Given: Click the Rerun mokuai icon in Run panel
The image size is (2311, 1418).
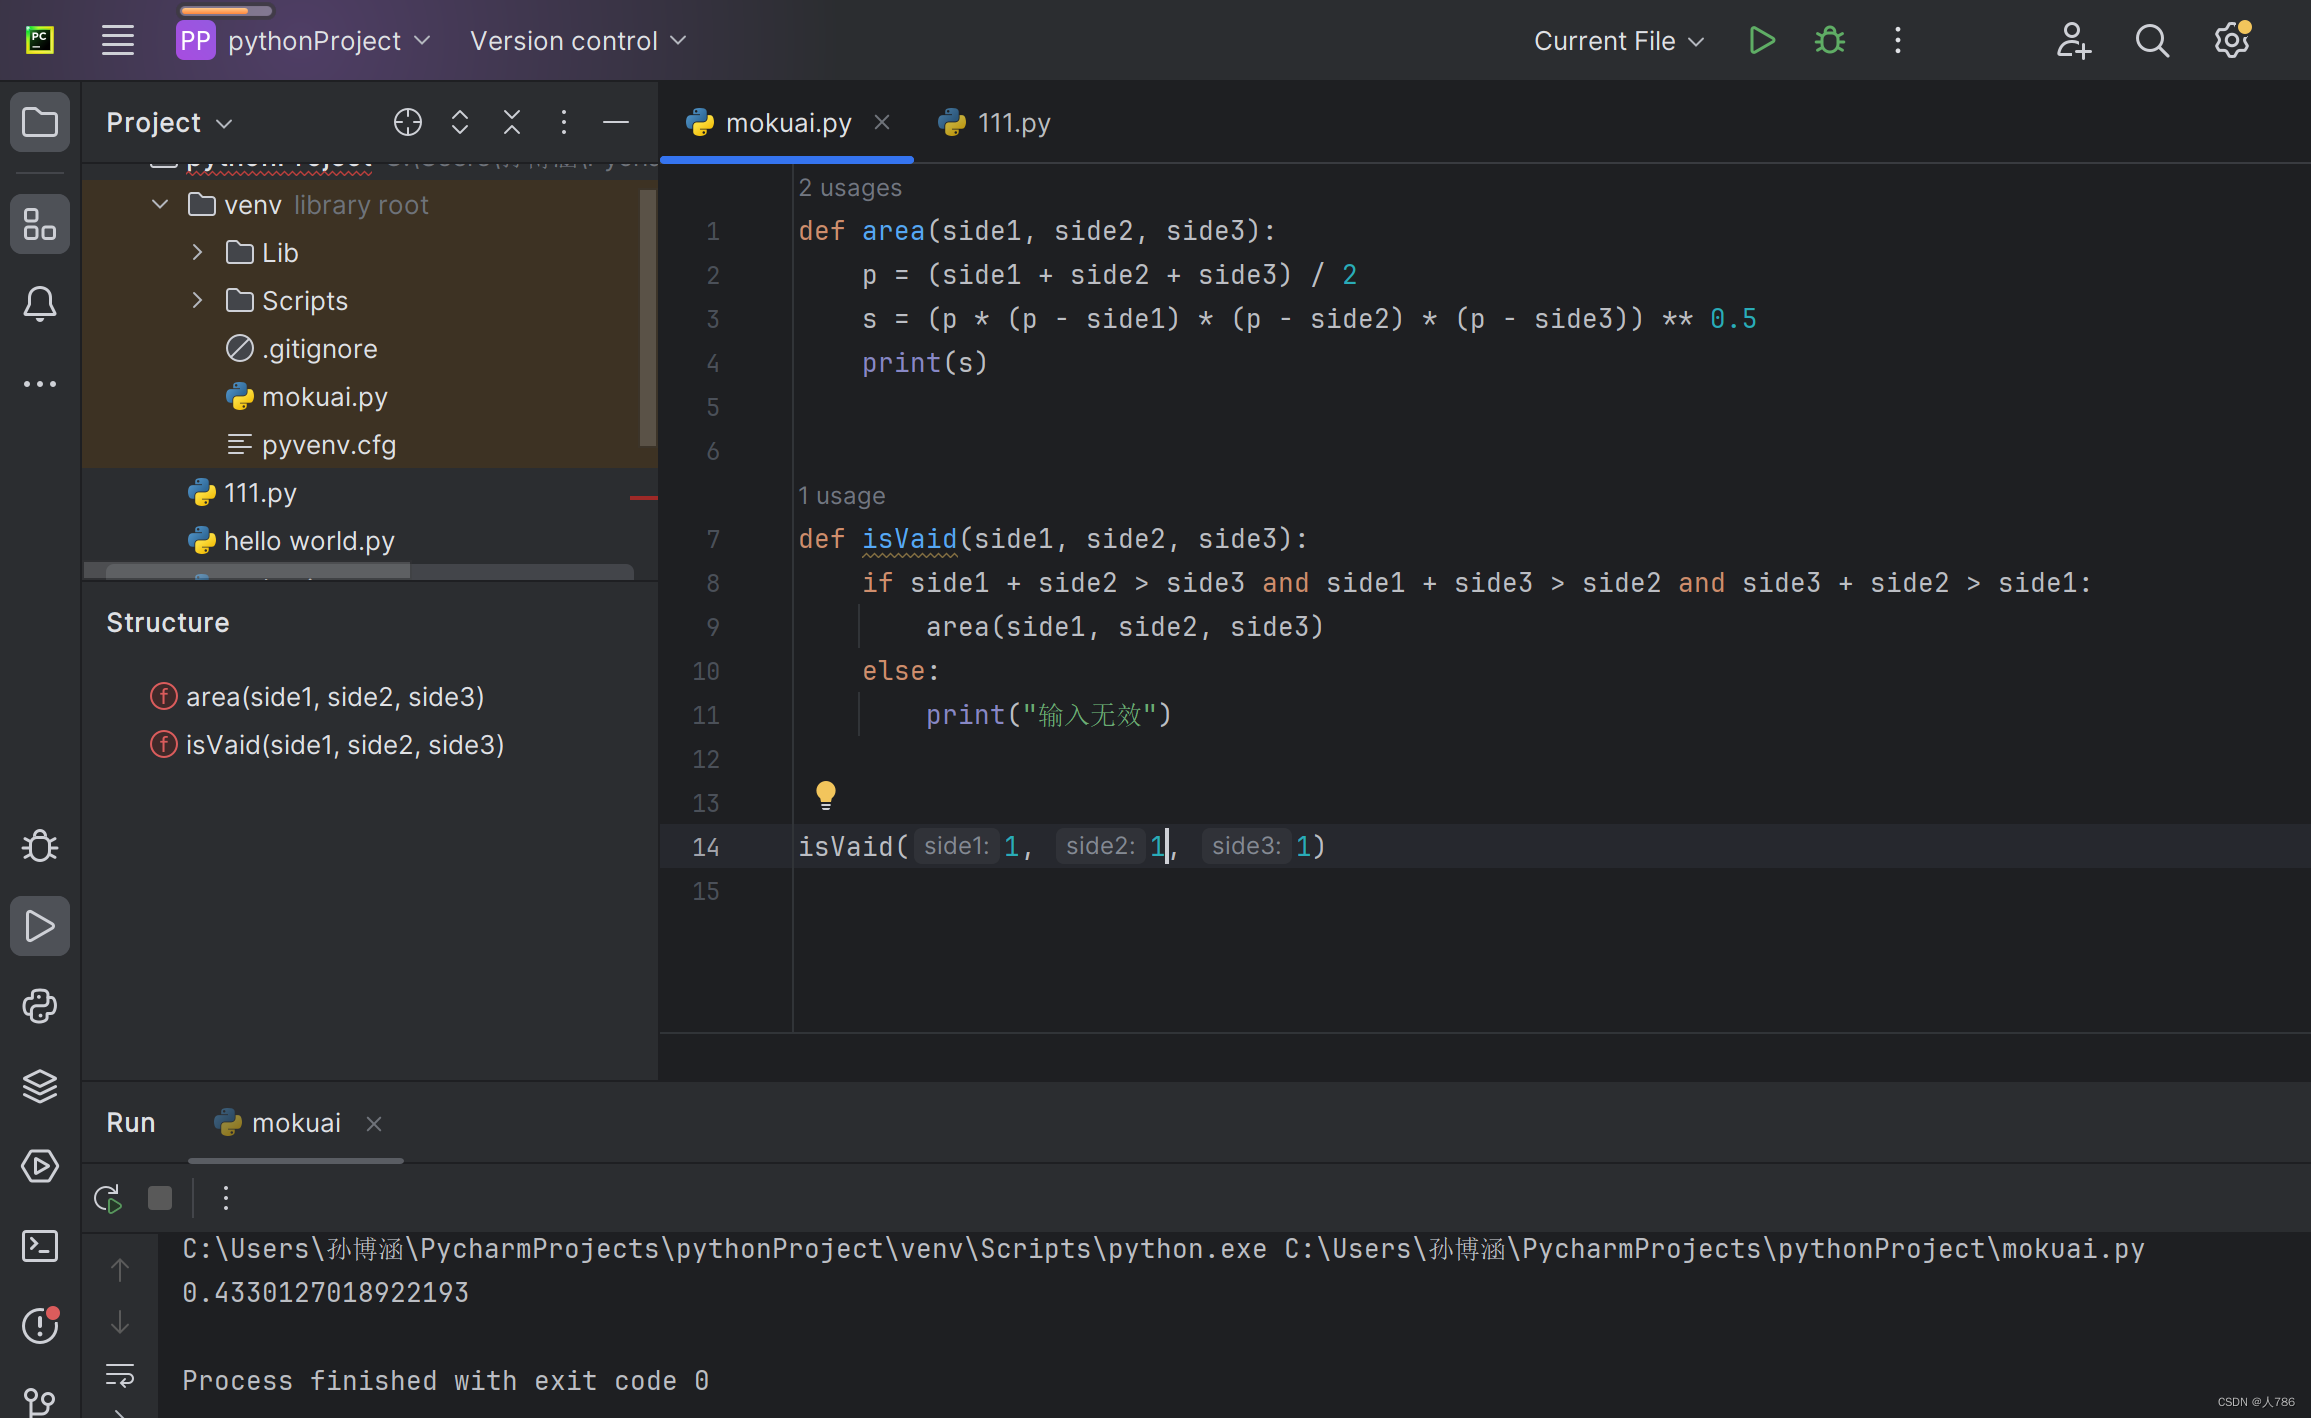Looking at the screenshot, I should (x=108, y=1198).
